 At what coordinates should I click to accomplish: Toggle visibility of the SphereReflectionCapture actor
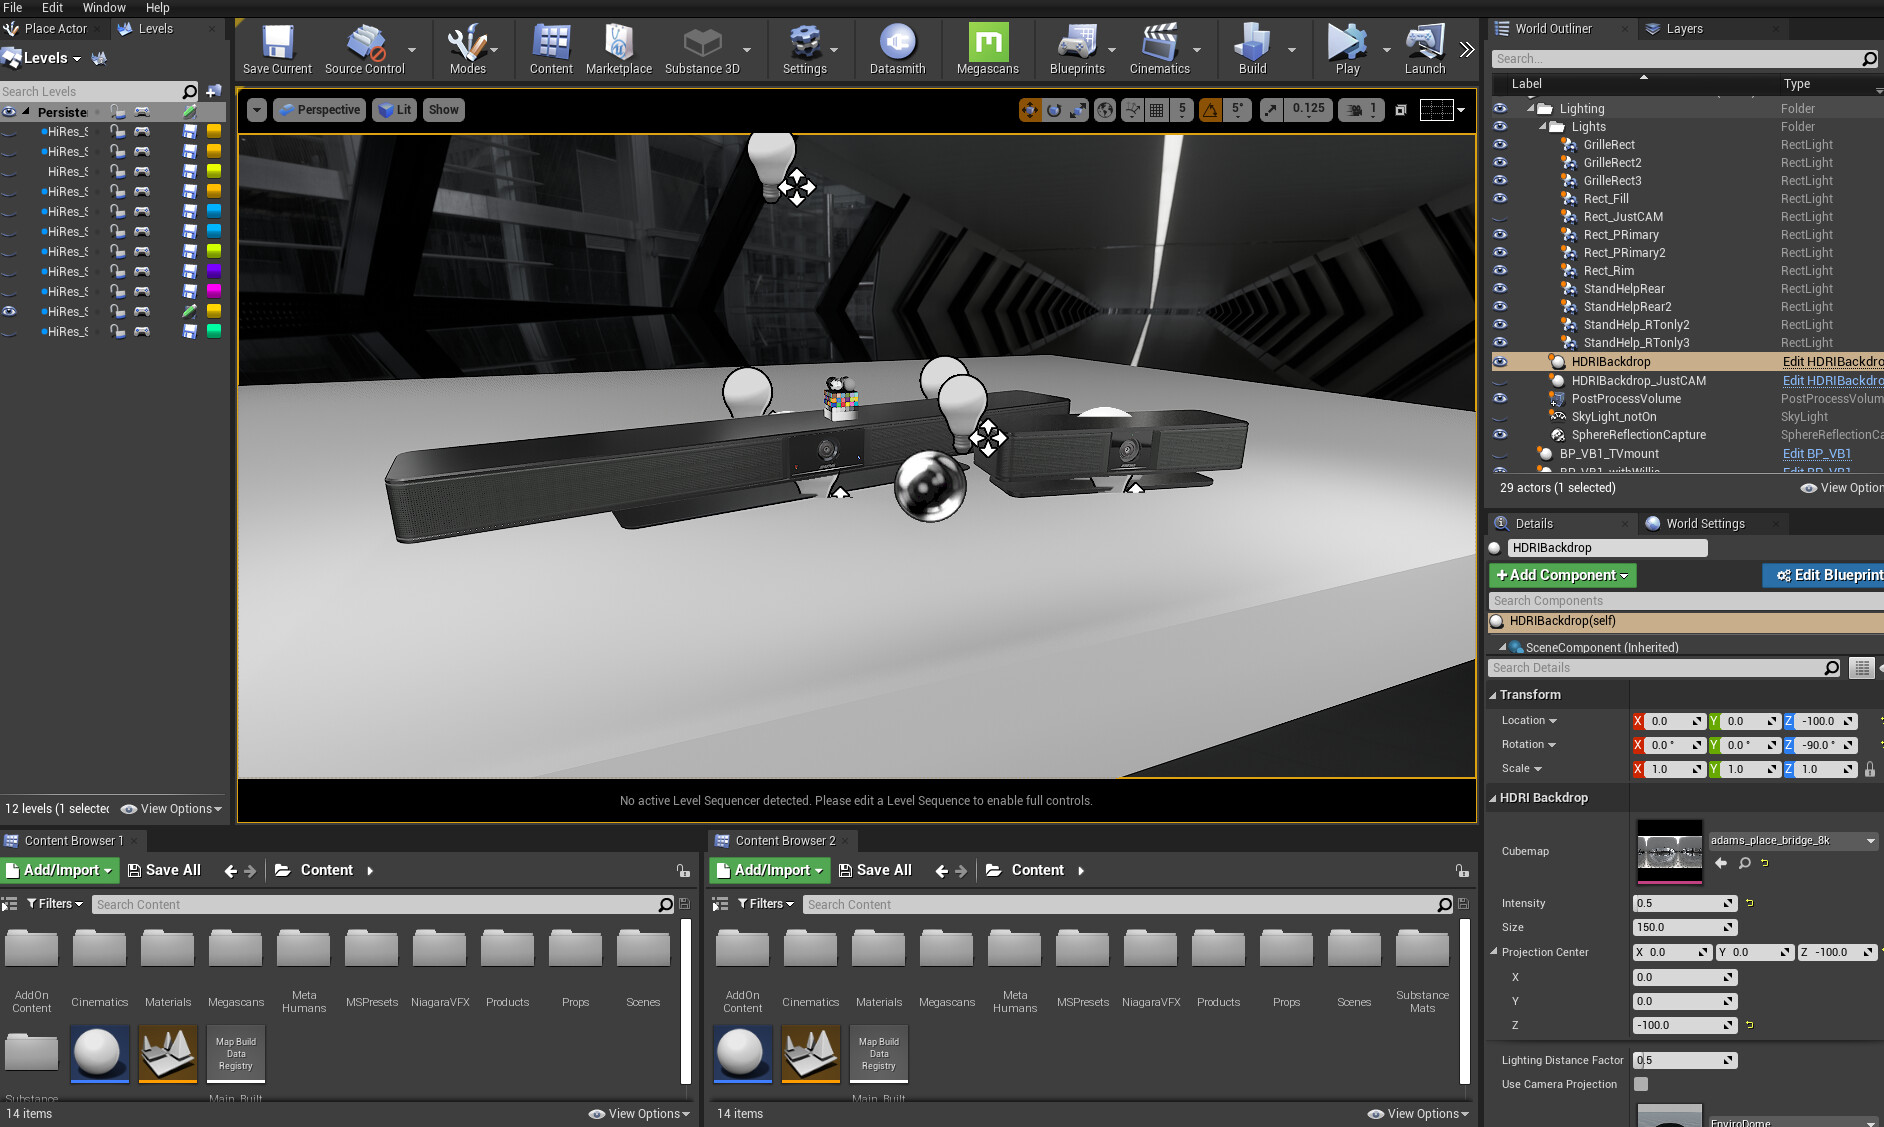[x=1500, y=435]
